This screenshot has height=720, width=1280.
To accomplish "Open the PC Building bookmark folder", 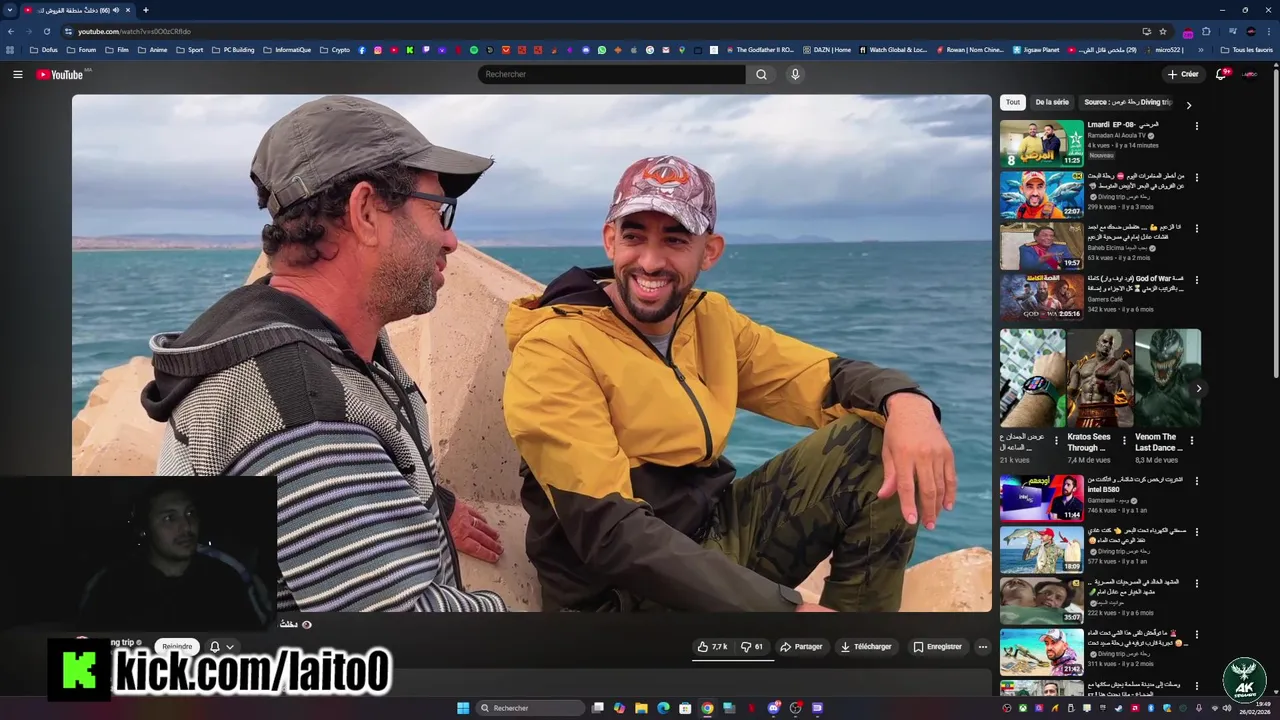I will pyautogui.click(x=233, y=50).
